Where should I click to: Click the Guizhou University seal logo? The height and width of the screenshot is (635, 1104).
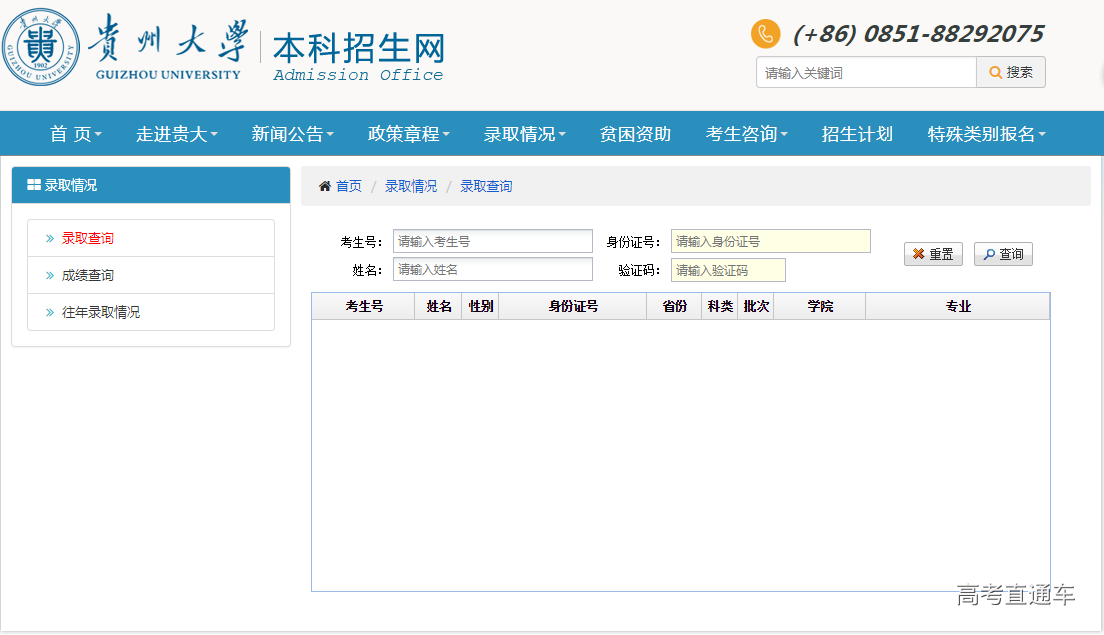pos(41,46)
